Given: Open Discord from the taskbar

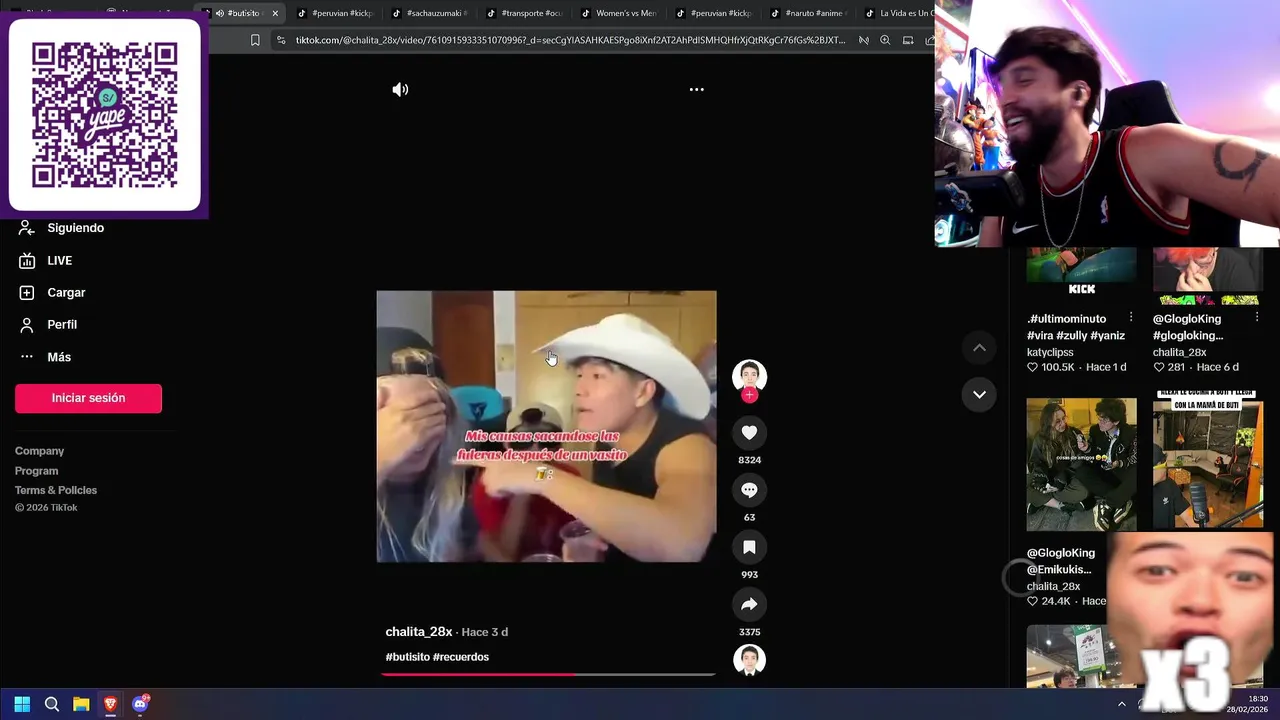Looking at the screenshot, I should pos(140,704).
